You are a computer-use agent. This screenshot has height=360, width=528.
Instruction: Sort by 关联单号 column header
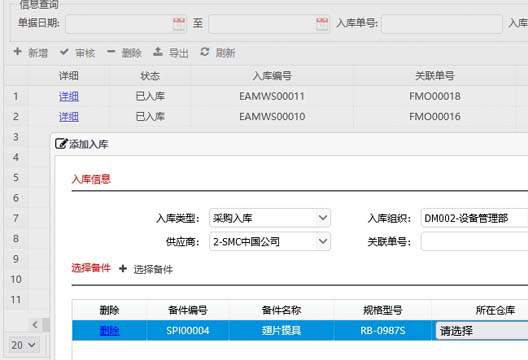[x=435, y=76]
